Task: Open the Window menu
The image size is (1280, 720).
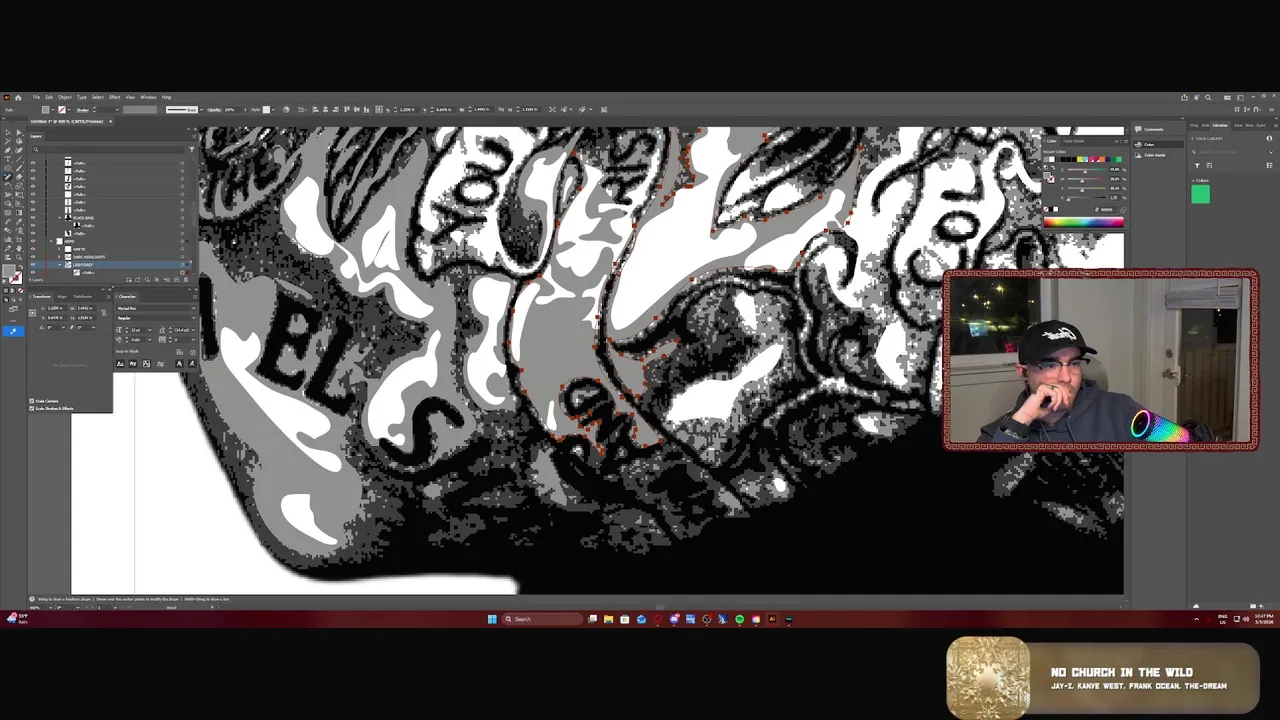Action: (x=148, y=97)
